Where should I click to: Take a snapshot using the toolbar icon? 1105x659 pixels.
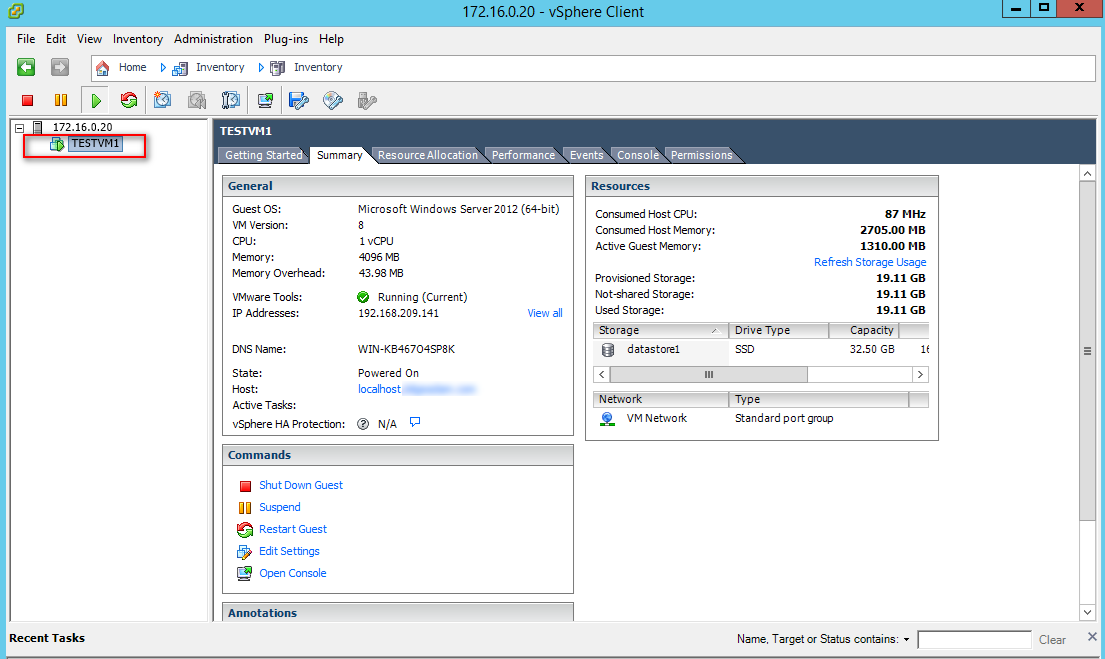coord(162,101)
